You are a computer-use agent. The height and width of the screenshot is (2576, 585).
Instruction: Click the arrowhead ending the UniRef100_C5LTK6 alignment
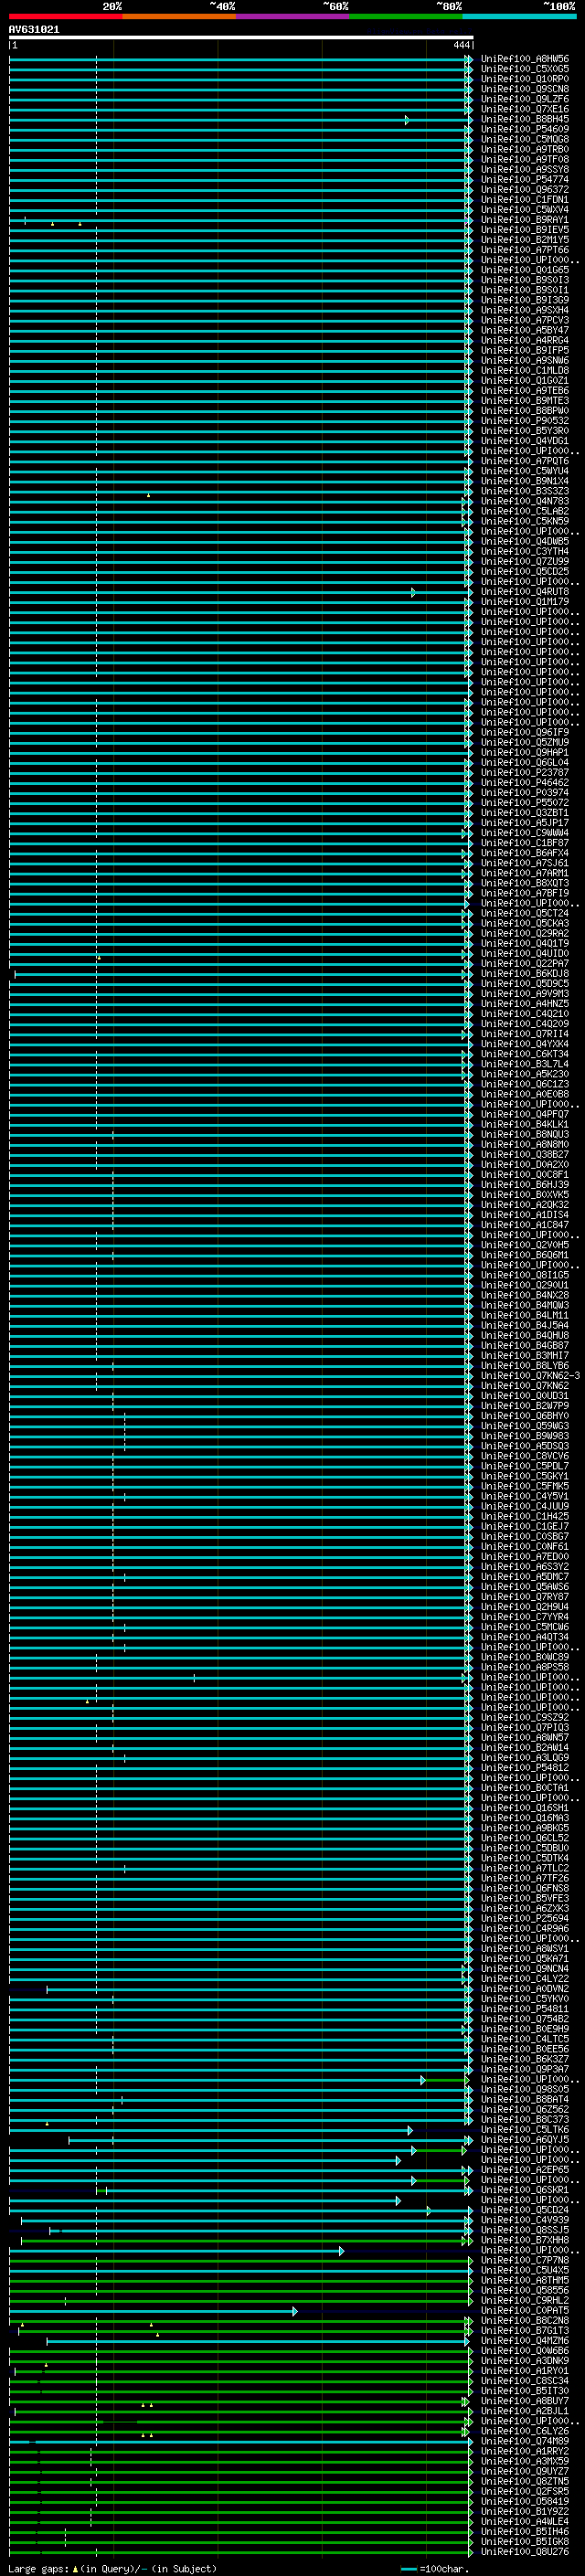pyautogui.click(x=410, y=2130)
